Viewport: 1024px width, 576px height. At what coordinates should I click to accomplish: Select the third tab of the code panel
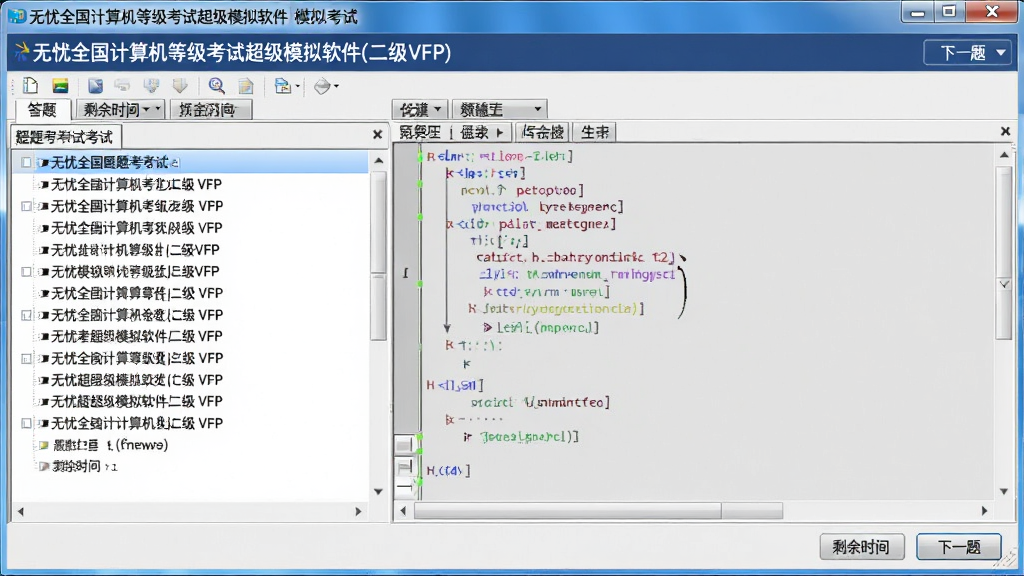pyautogui.click(x=542, y=133)
